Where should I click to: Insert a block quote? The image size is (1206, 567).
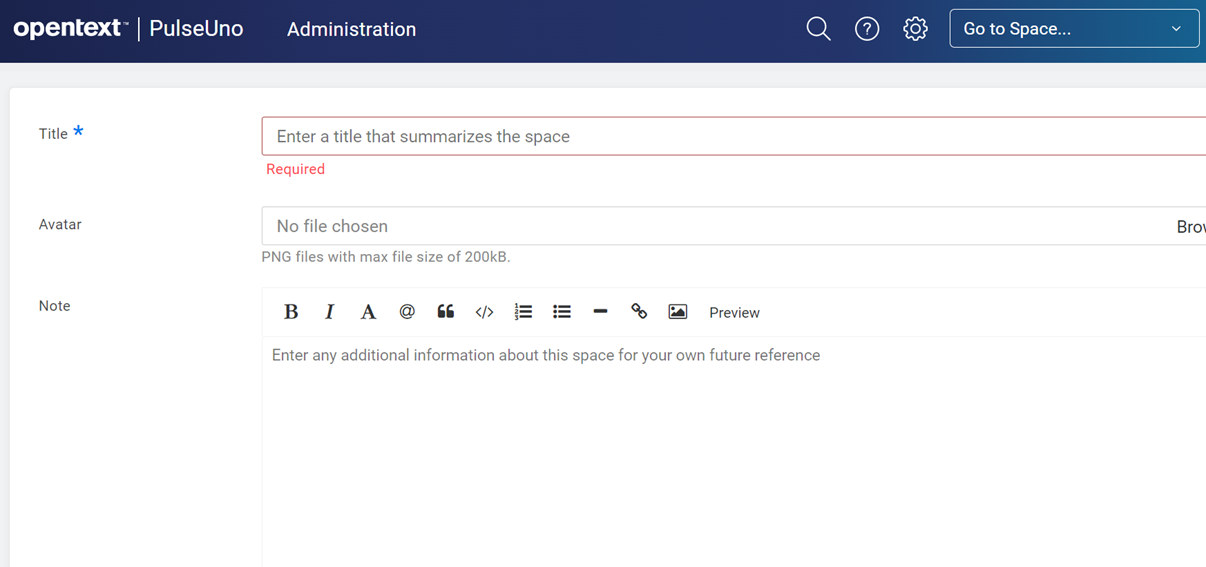pyautogui.click(x=446, y=312)
